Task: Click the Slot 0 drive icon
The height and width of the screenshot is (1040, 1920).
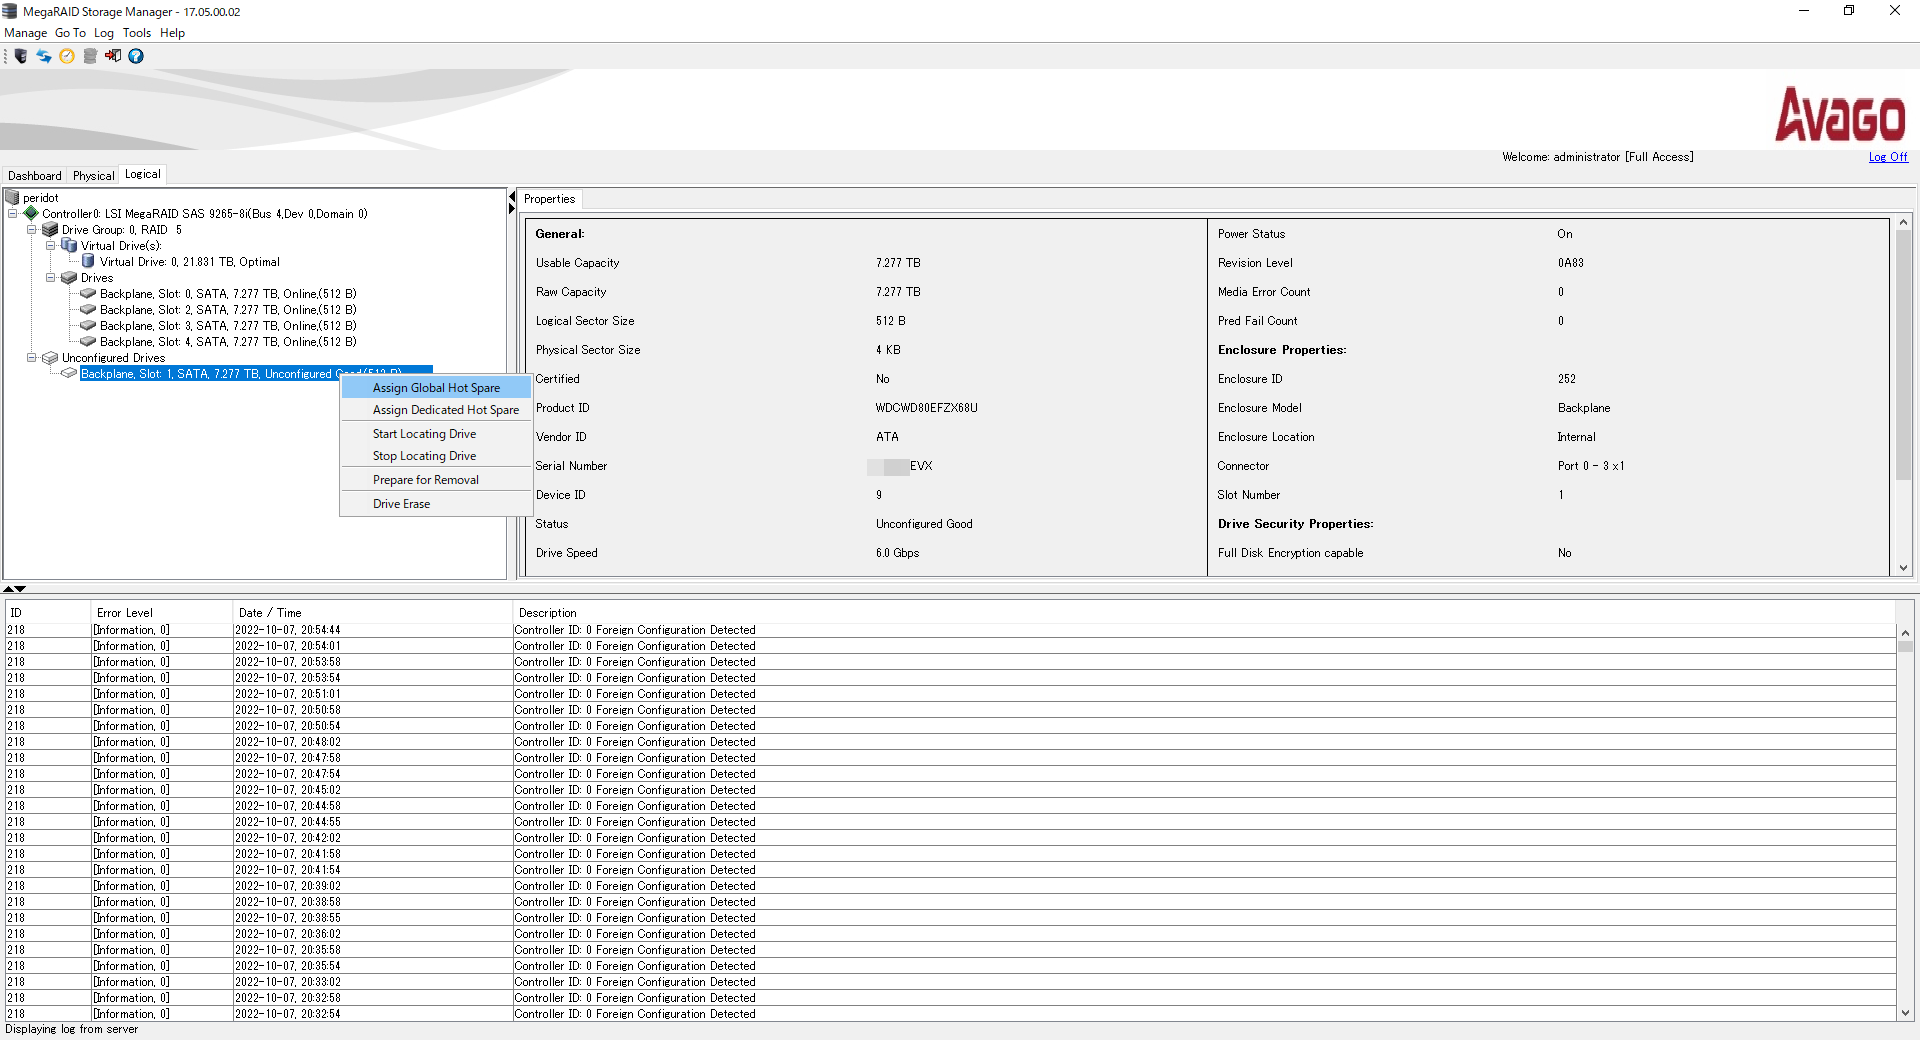Action: pyautogui.click(x=88, y=293)
